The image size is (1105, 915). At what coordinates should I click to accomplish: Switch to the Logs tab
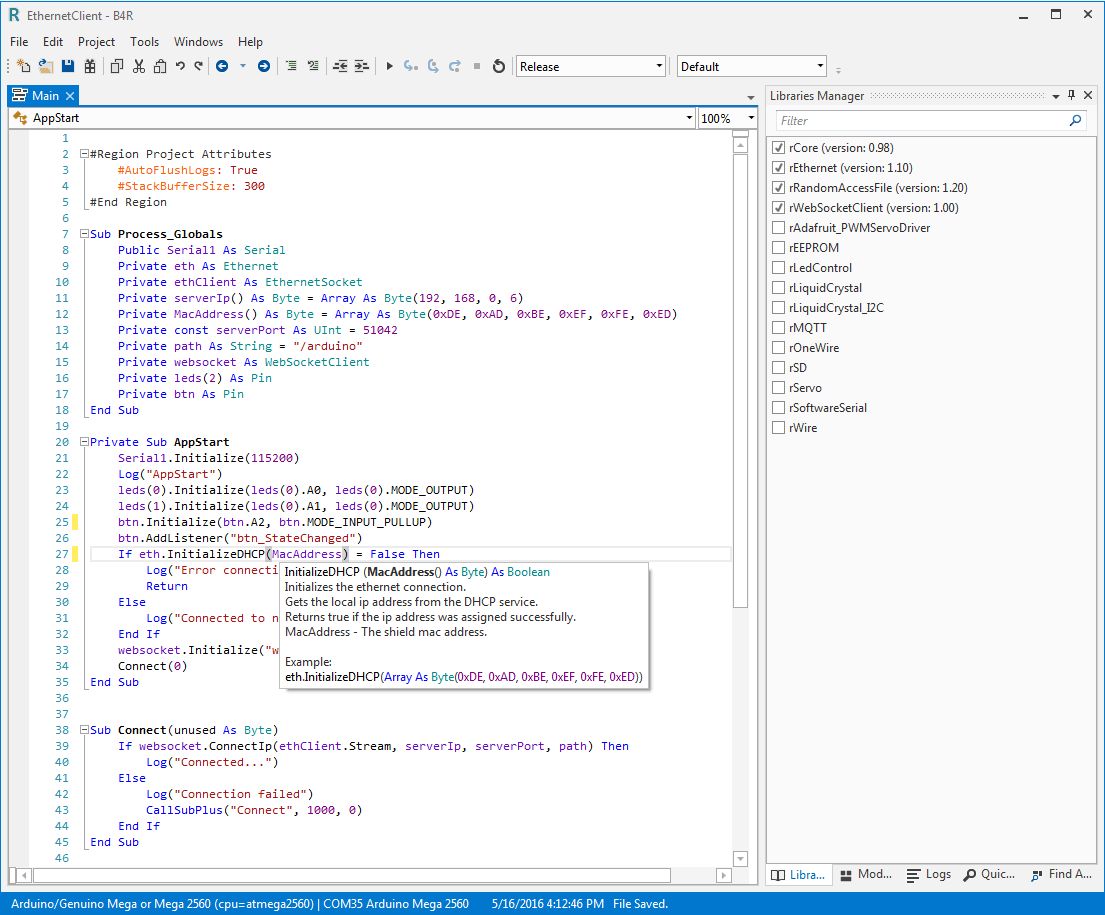[929, 874]
